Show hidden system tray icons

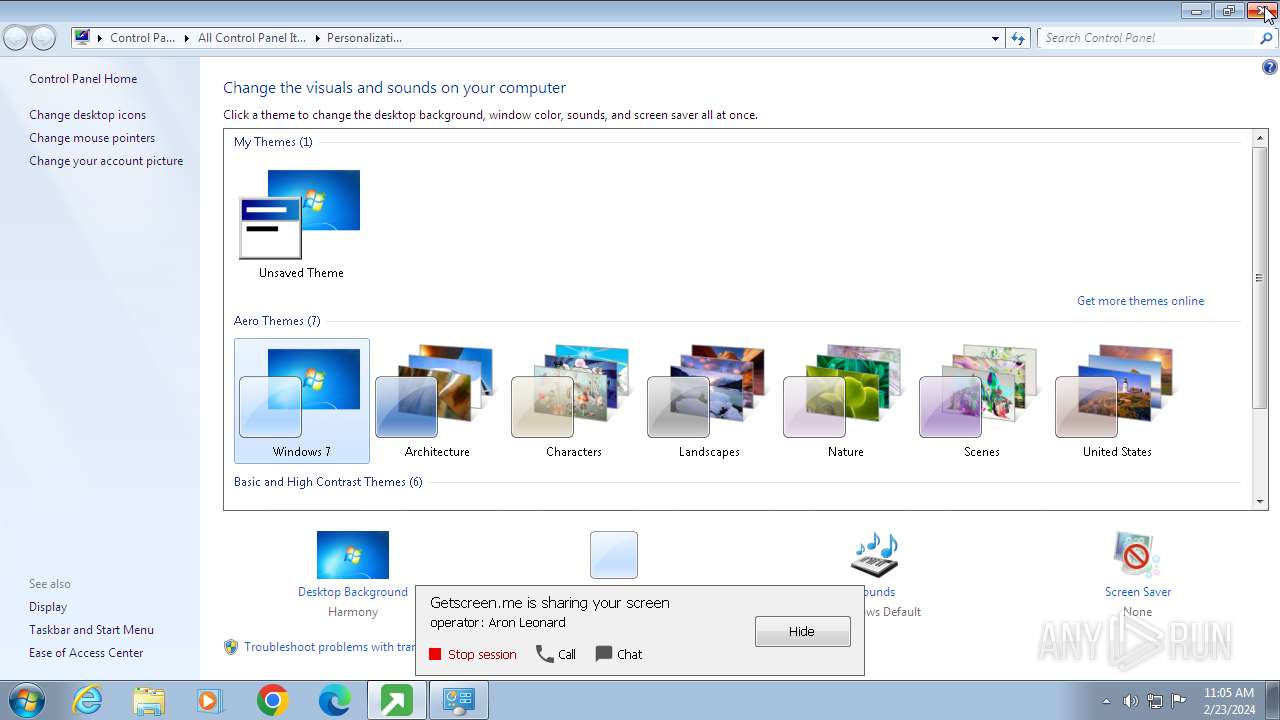click(x=1106, y=701)
